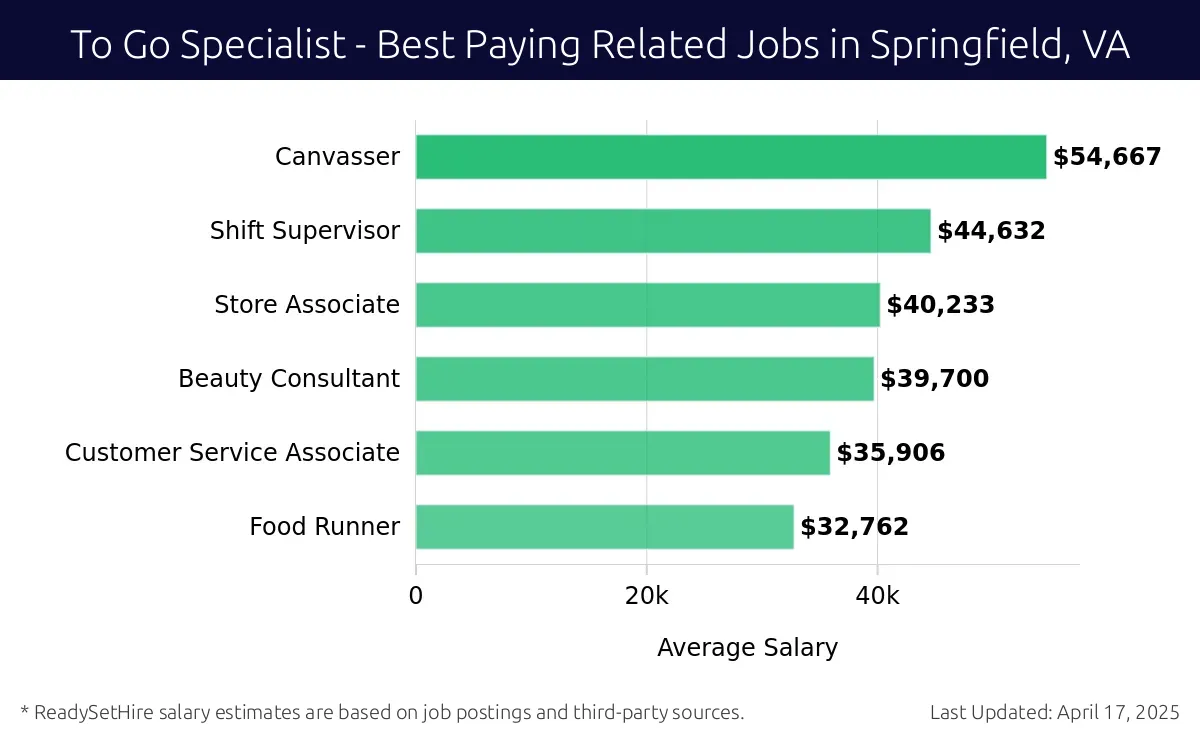
Task: Click the $44,632 salary label
Action: (x=991, y=231)
